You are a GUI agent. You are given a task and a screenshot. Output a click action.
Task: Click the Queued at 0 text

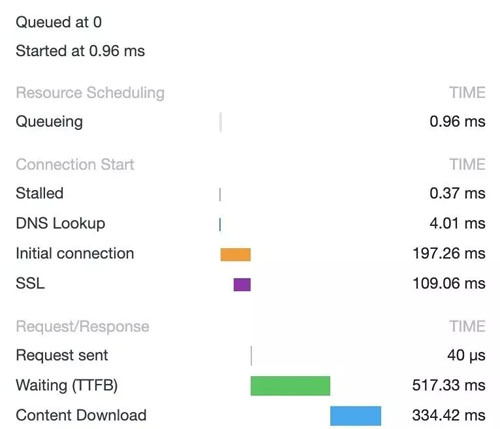[x=59, y=22]
